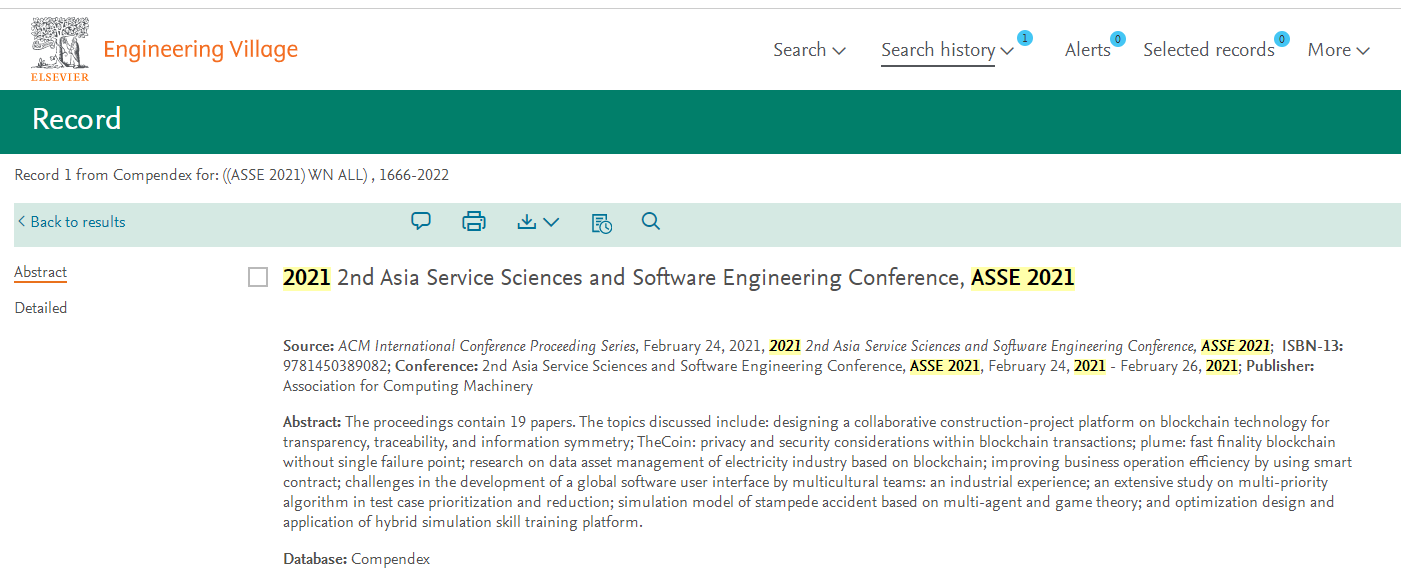The height and width of the screenshot is (580, 1401).
Task: Click the Search history count badge
Action: click(1024, 38)
